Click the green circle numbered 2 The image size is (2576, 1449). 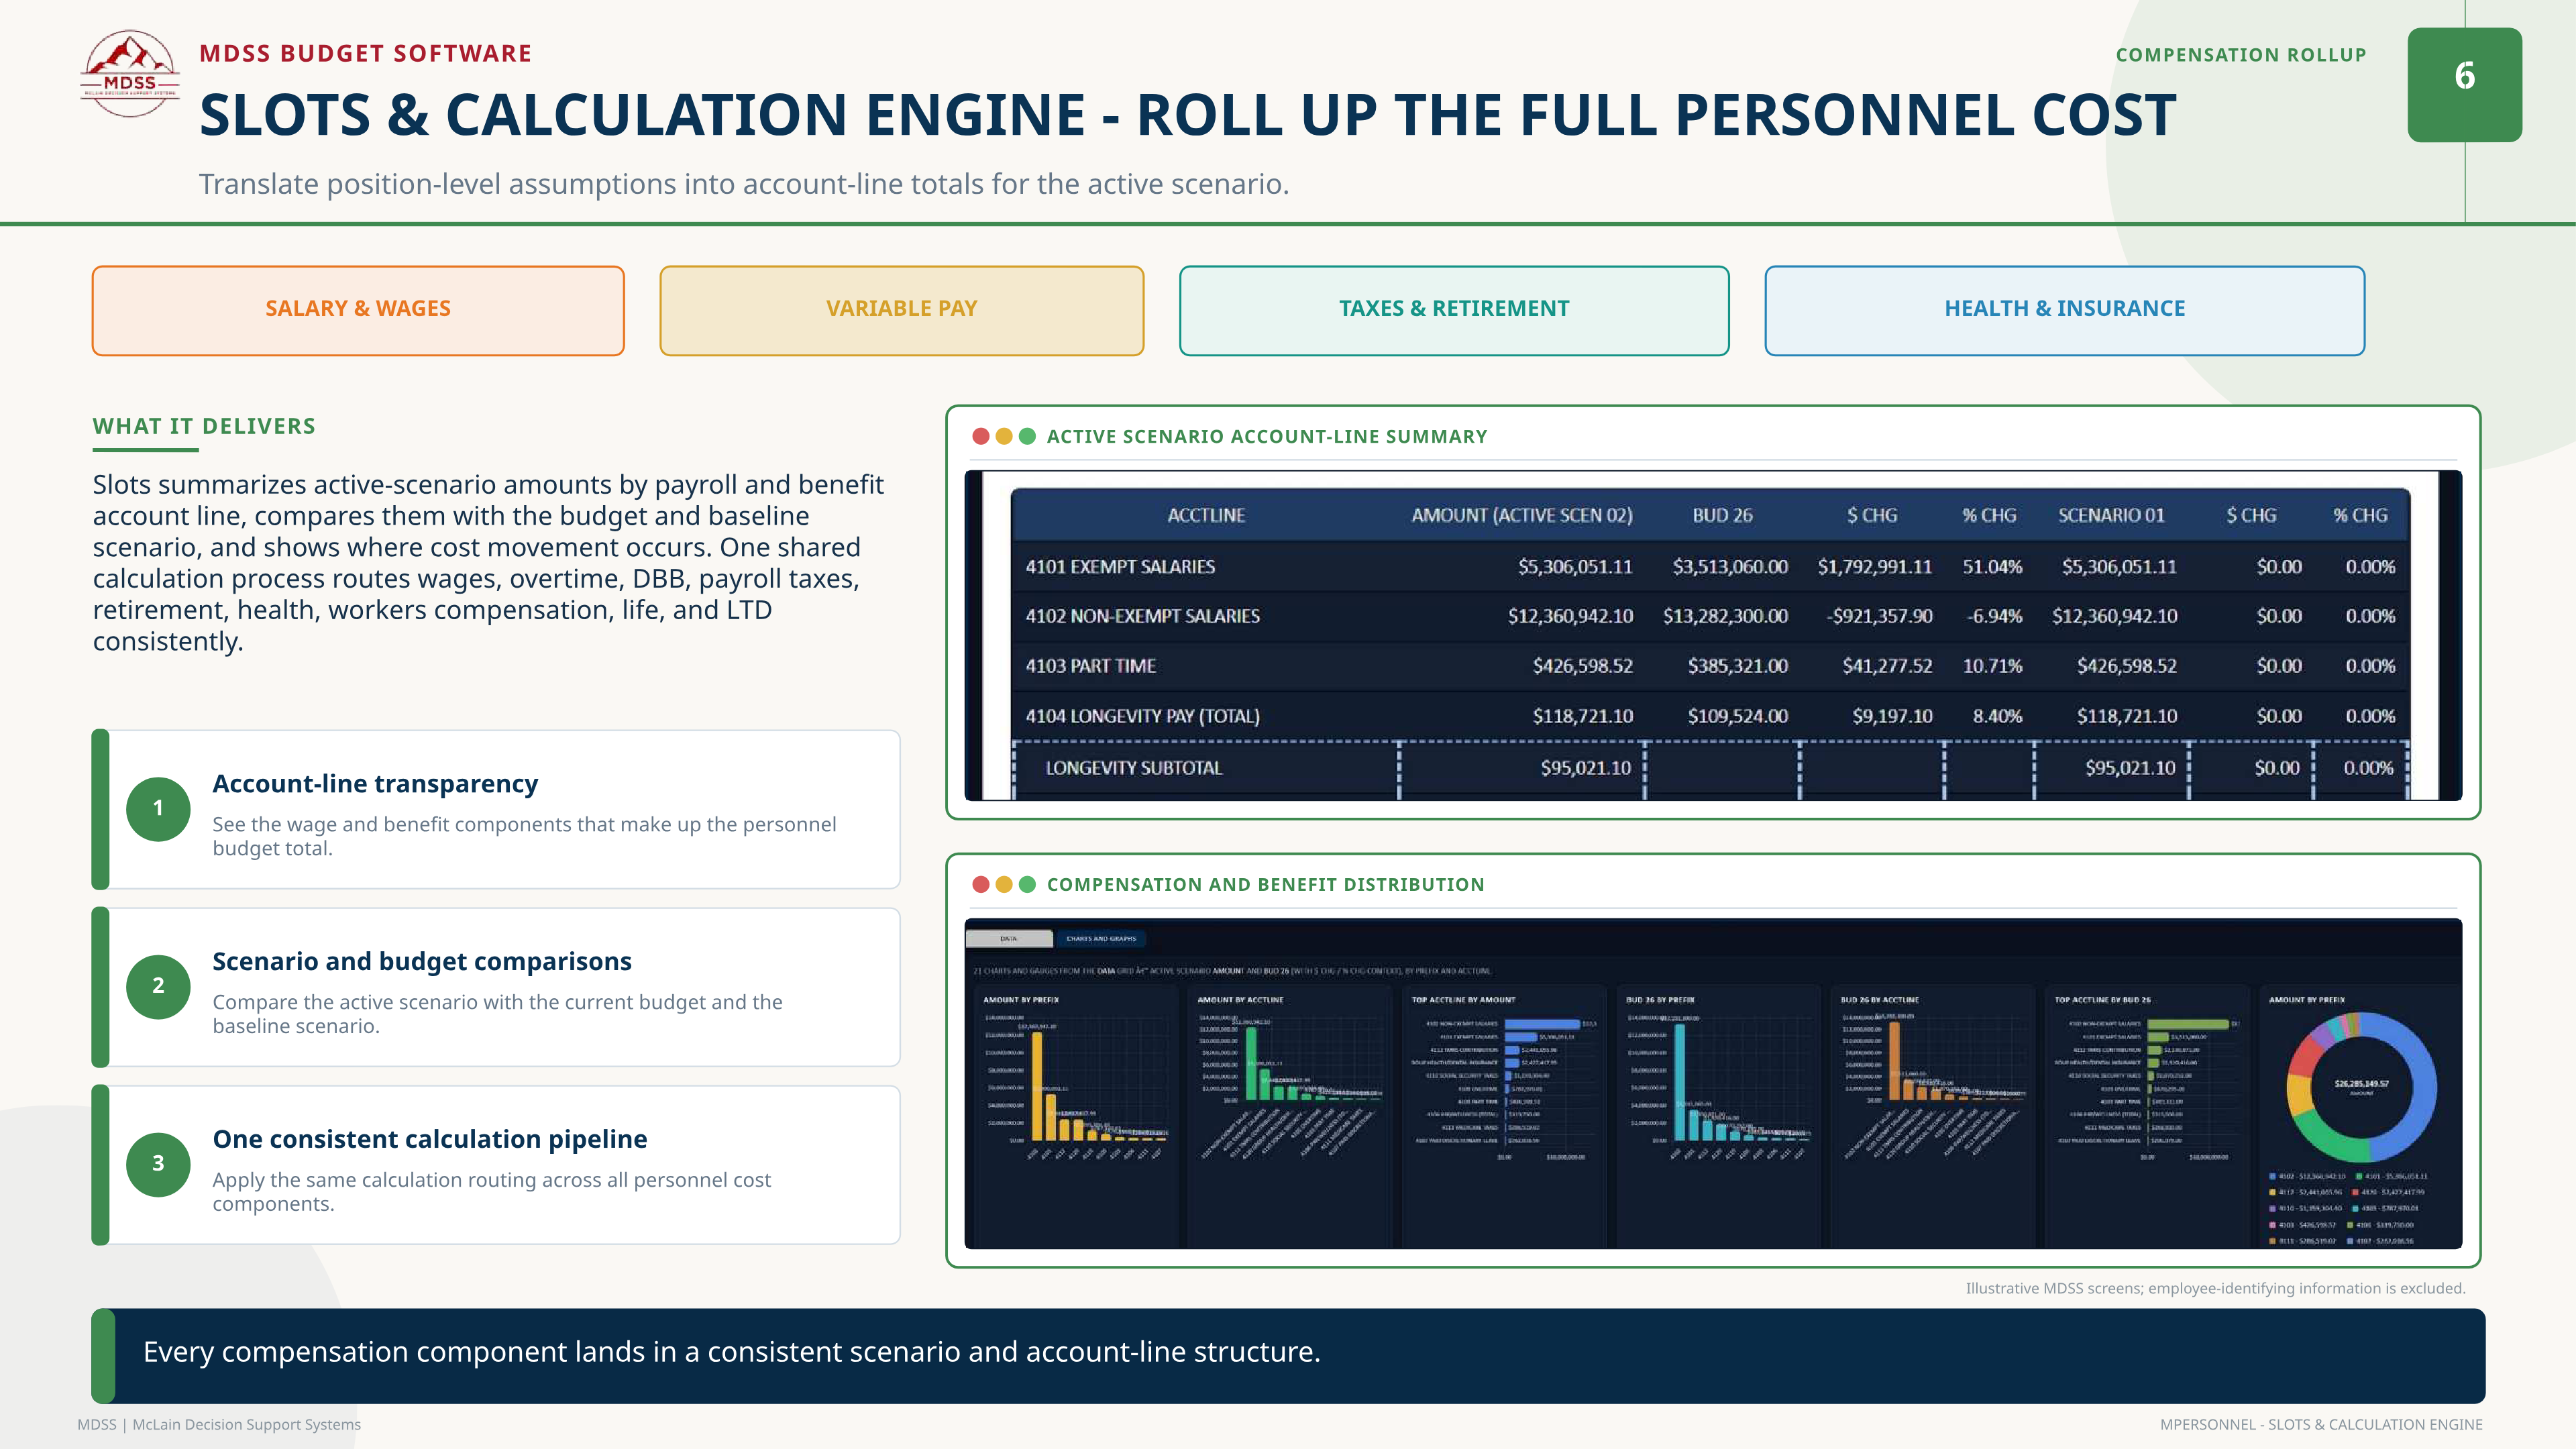(x=158, y=986)
